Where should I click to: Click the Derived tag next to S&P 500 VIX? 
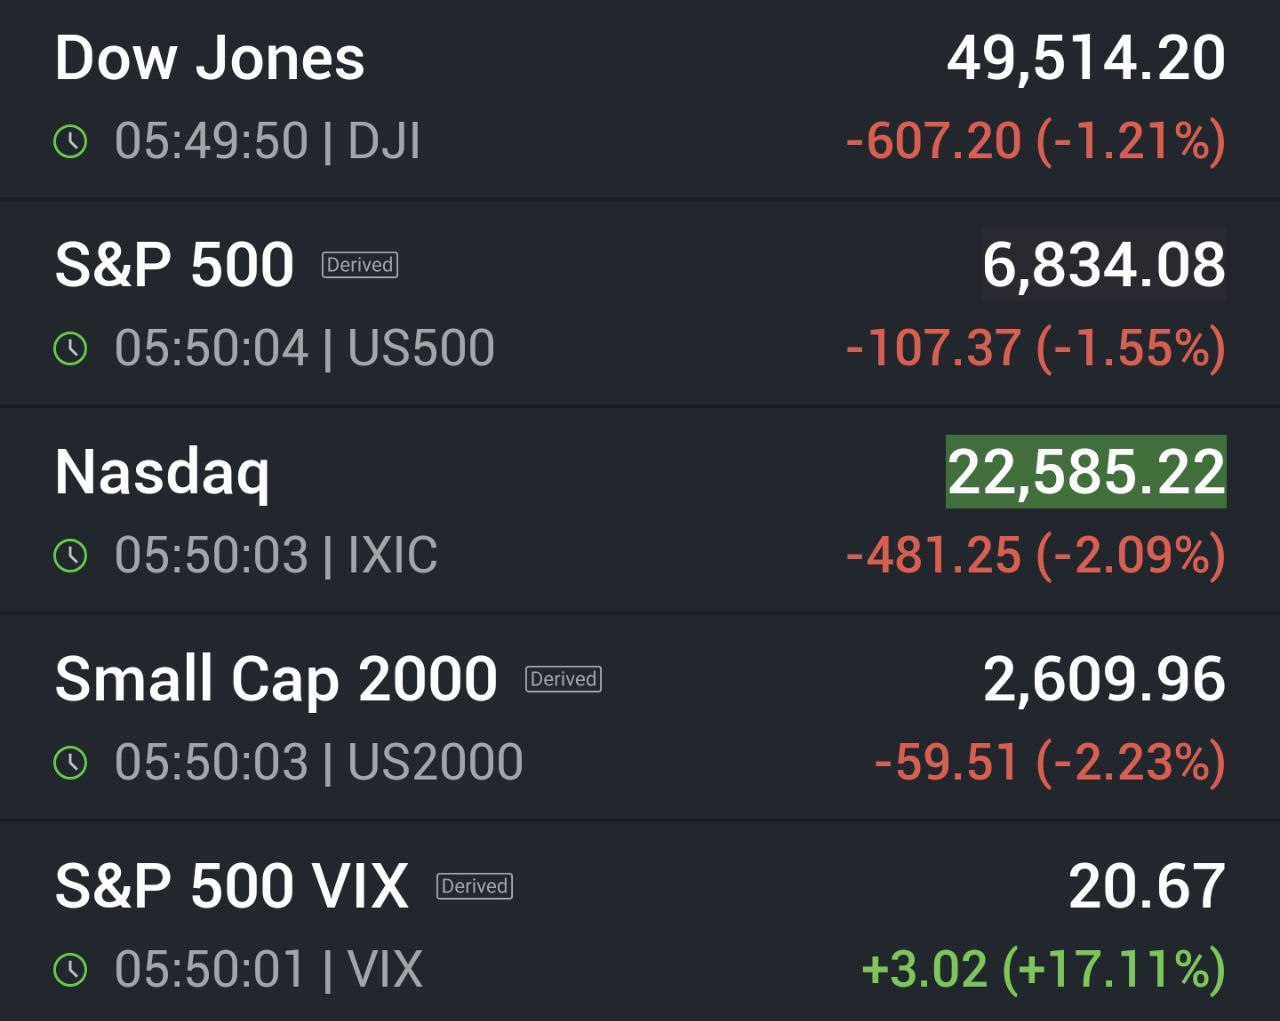[x=475, y=886]
